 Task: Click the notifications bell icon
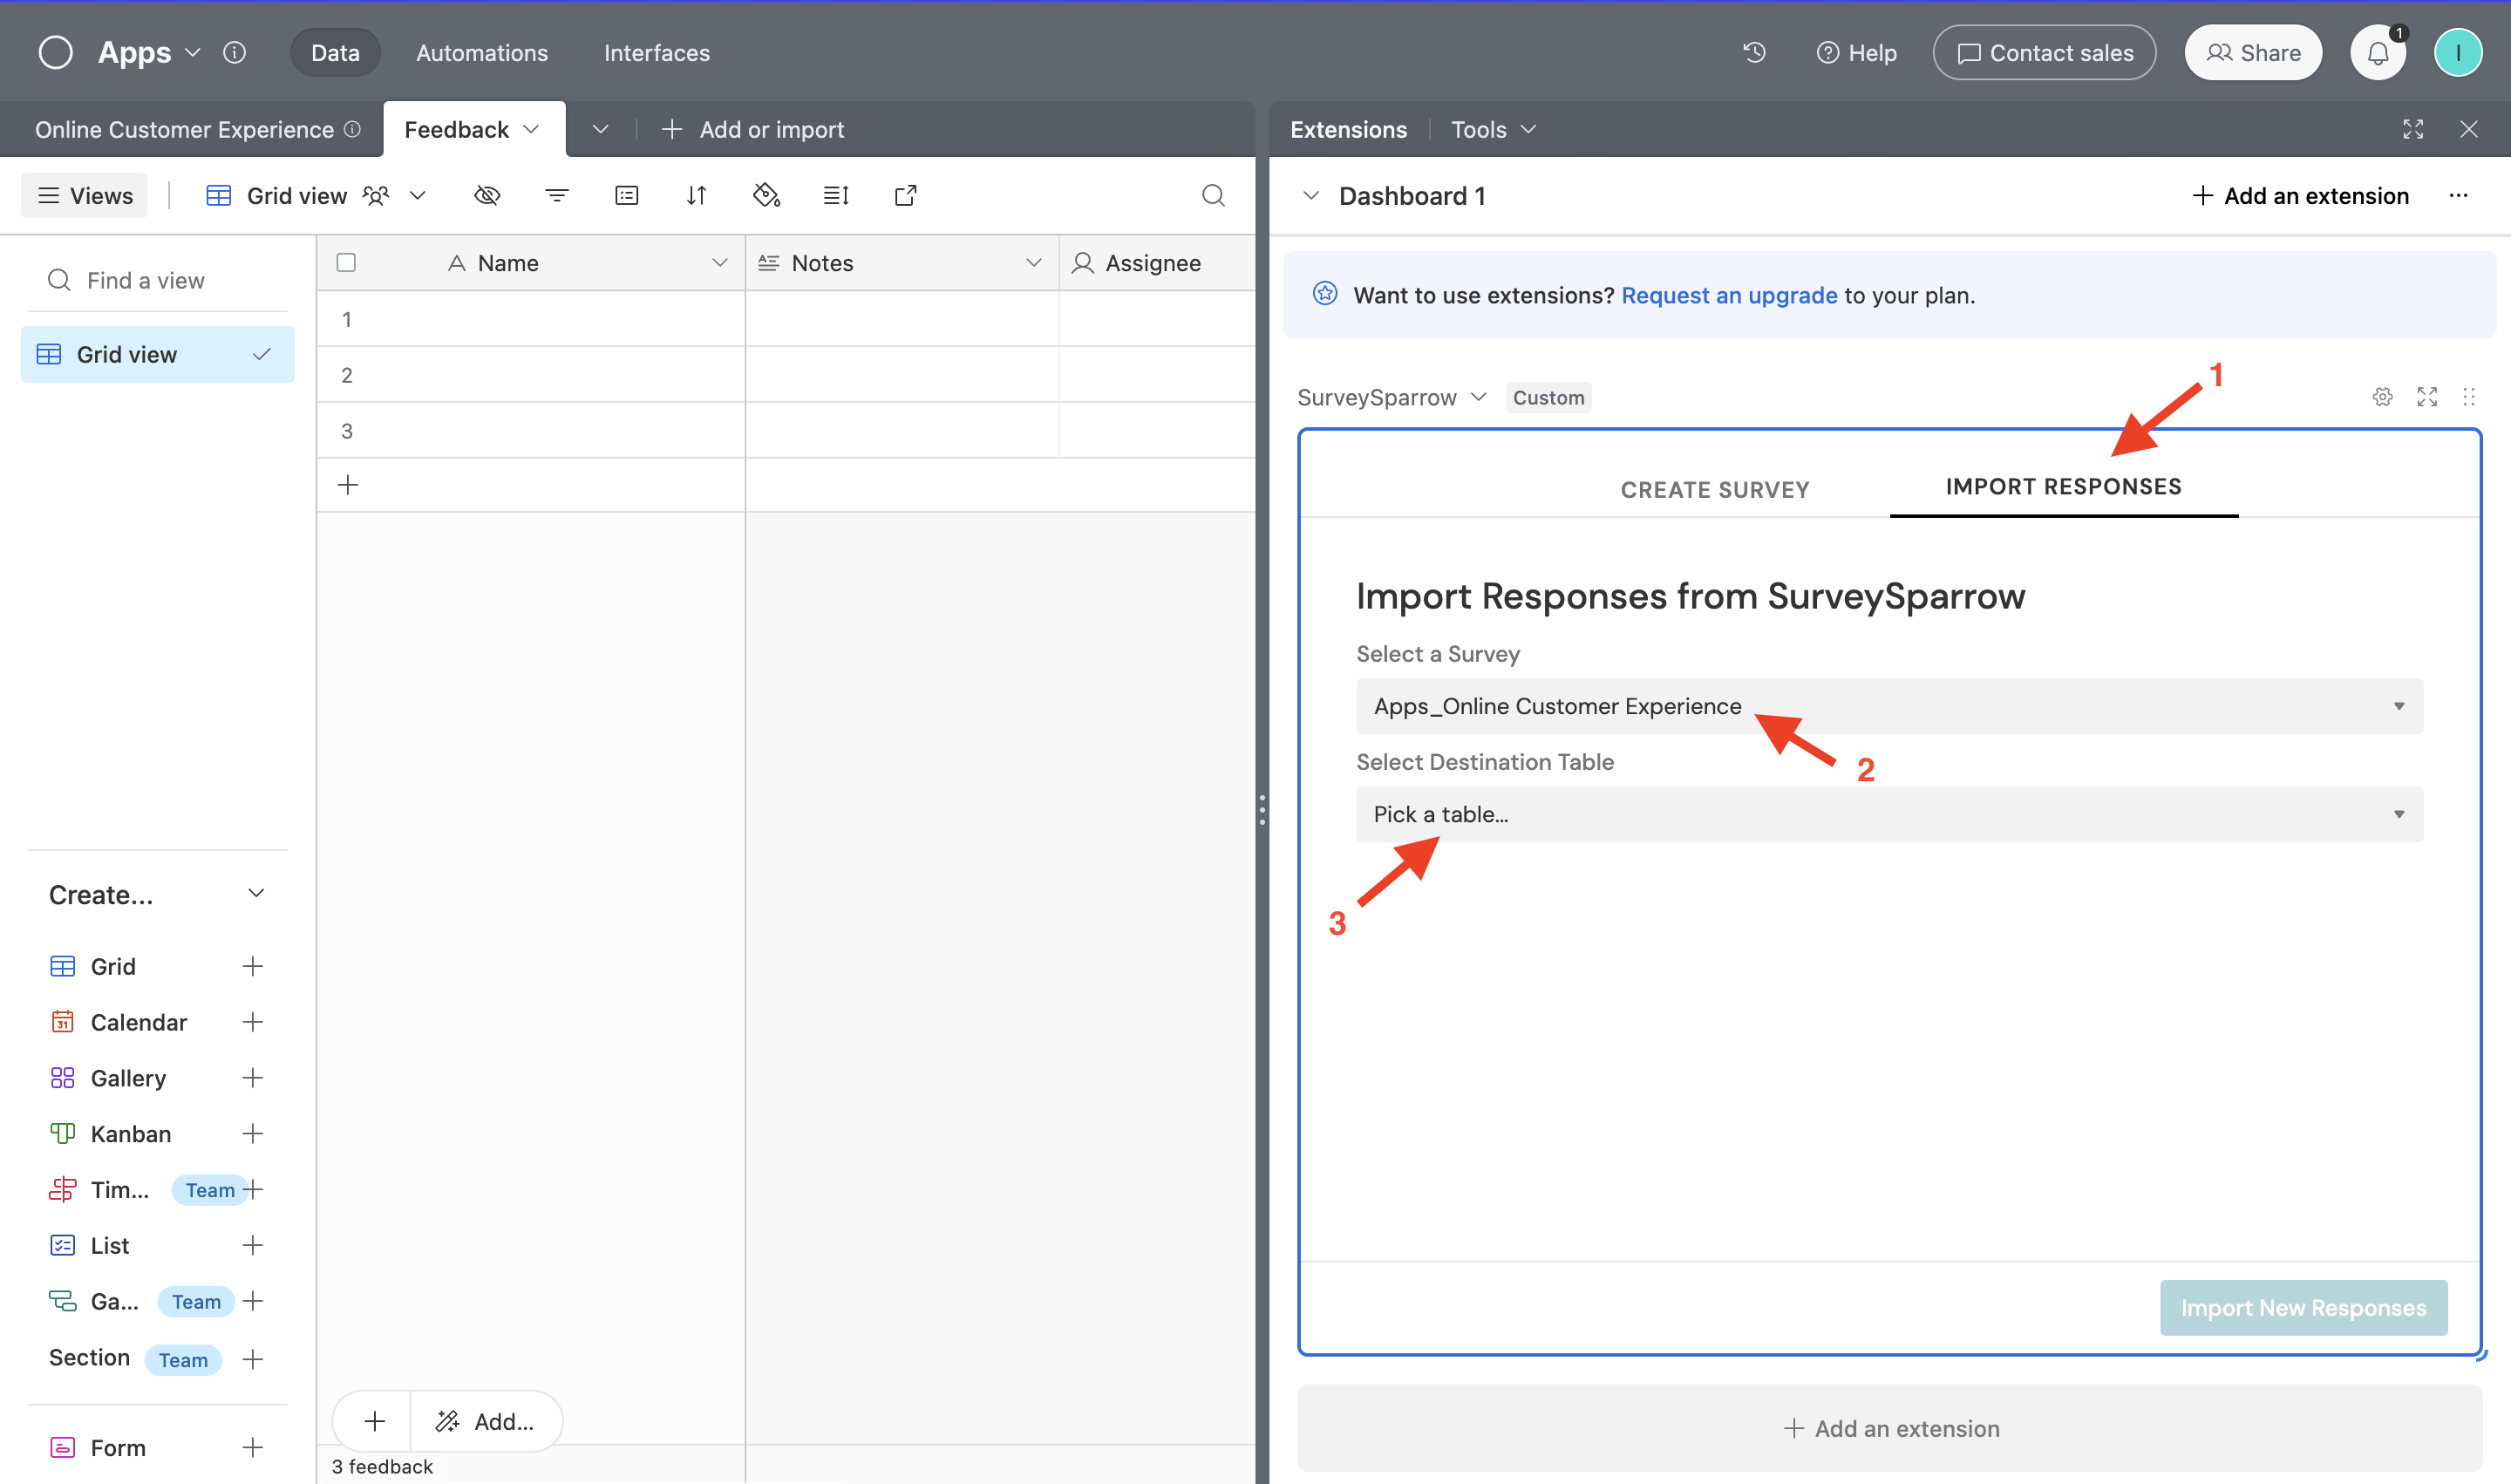[x=2378, y=53]
